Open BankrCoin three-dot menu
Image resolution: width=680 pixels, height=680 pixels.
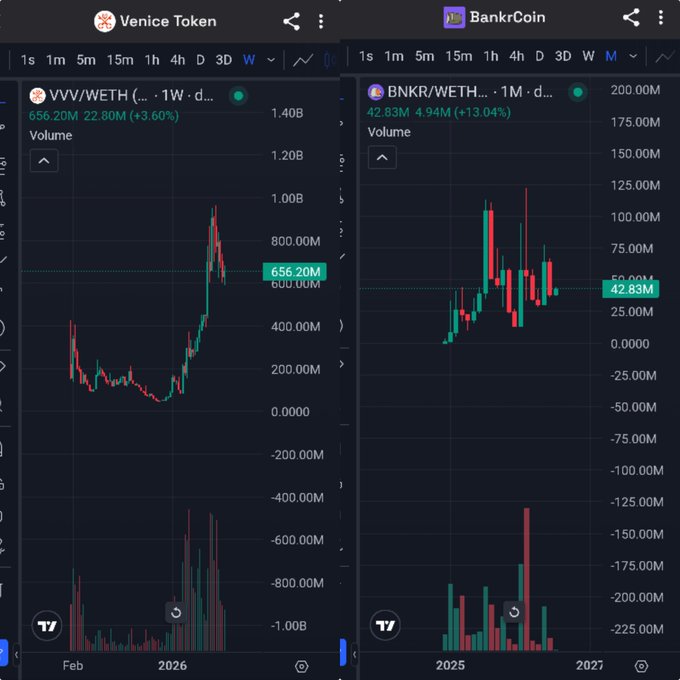tap(660, 17)
